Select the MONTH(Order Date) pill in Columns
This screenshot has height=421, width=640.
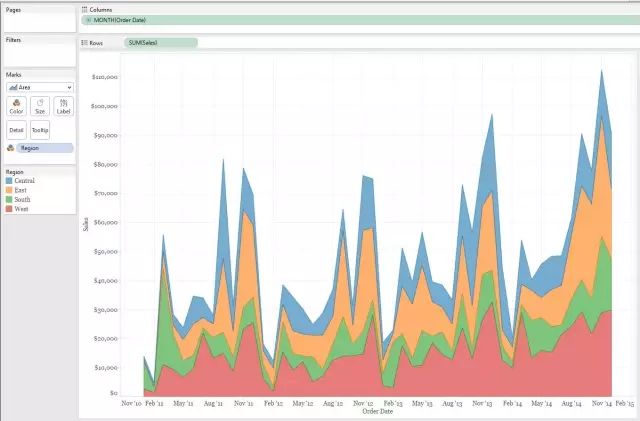361,20
